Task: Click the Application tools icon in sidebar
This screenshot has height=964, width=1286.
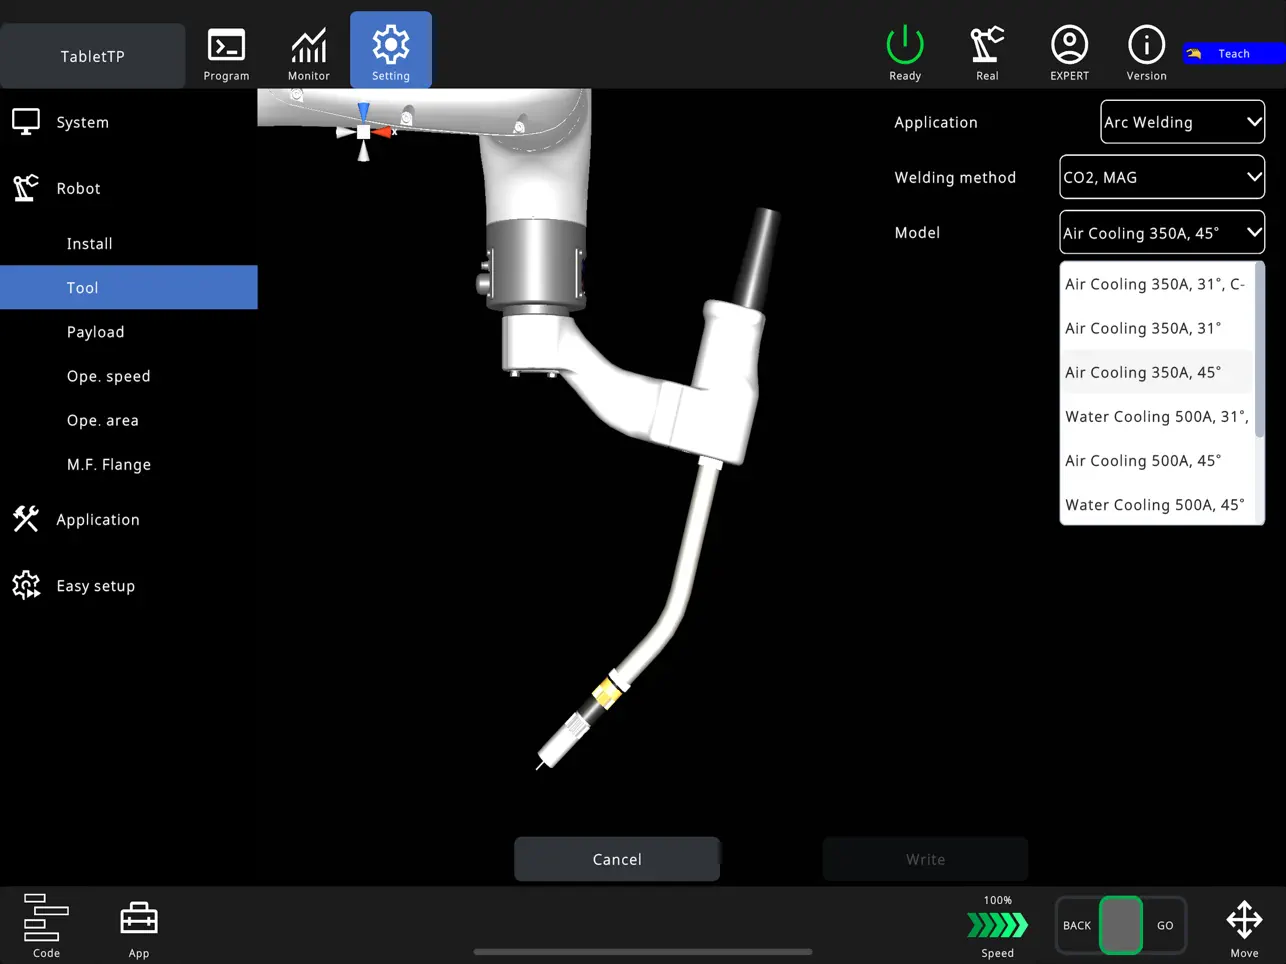Action: [26, 519]
